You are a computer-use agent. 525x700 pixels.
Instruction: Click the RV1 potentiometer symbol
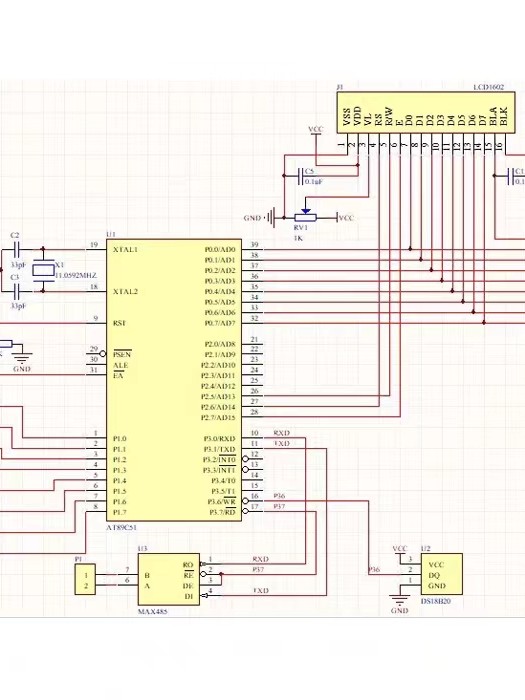305,216
